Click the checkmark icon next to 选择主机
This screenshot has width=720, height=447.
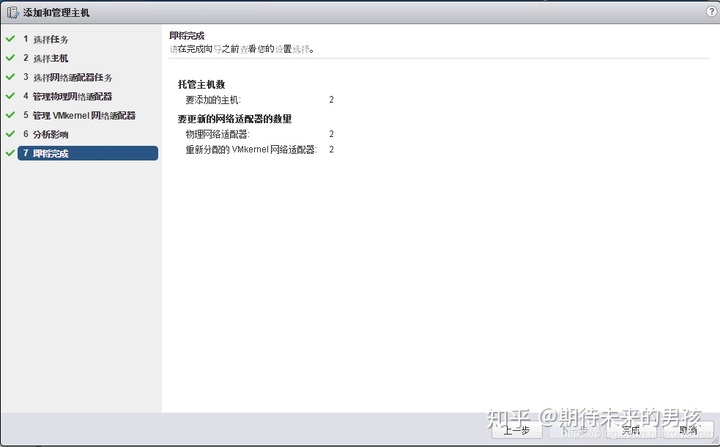10,58
